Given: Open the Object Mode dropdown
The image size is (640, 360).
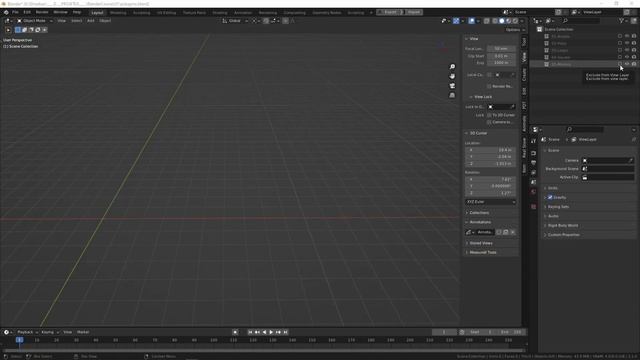Looking at the screenshot, I should pos(34,21).
